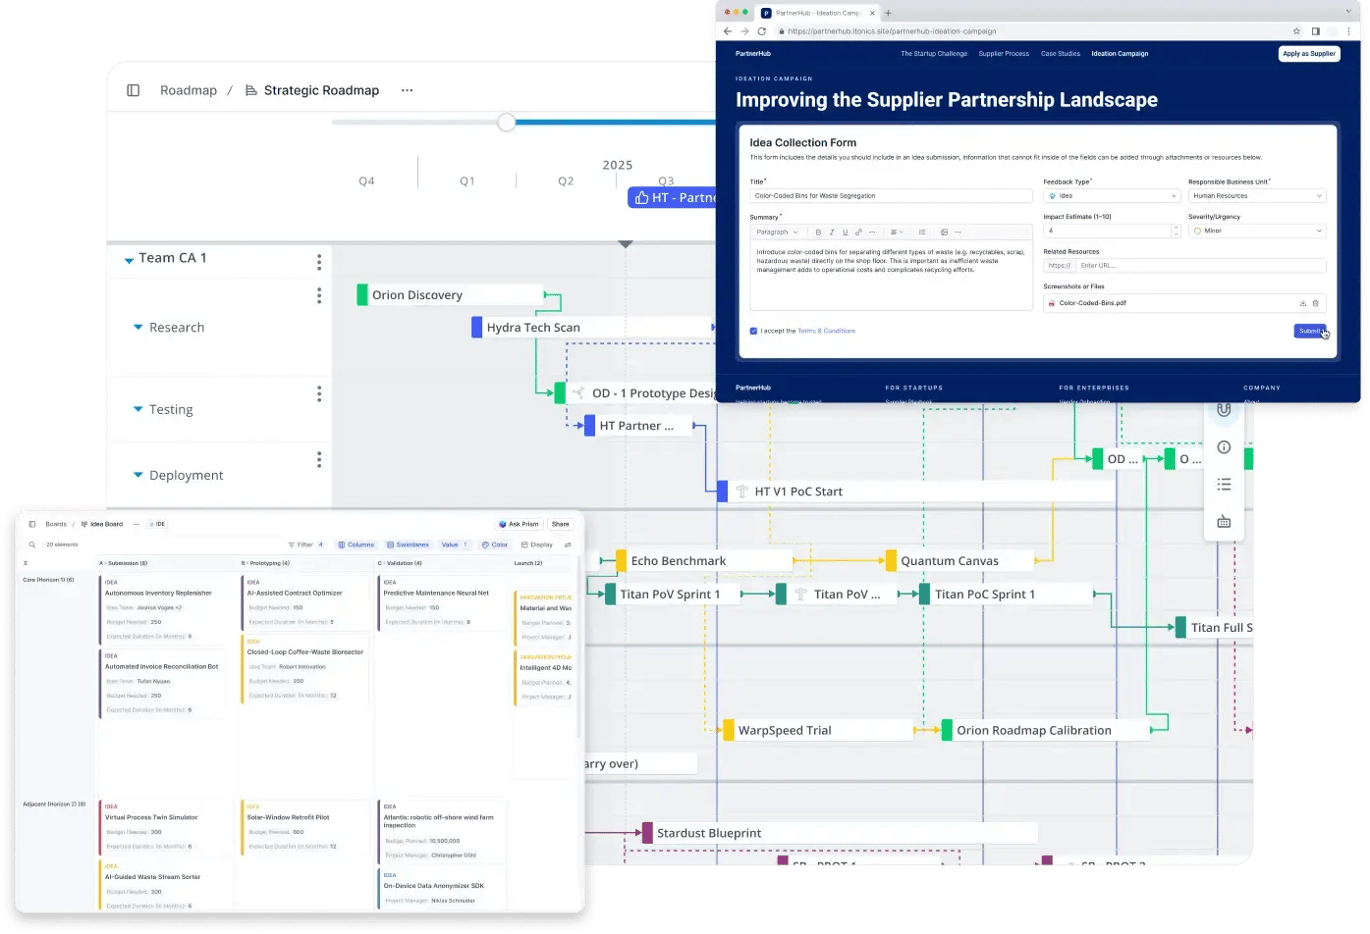Image resolution: width=1370 pixels, height=934 pixels.
Task: Click the Apply as Supplier button
Action: click(x=1308, y=54)
